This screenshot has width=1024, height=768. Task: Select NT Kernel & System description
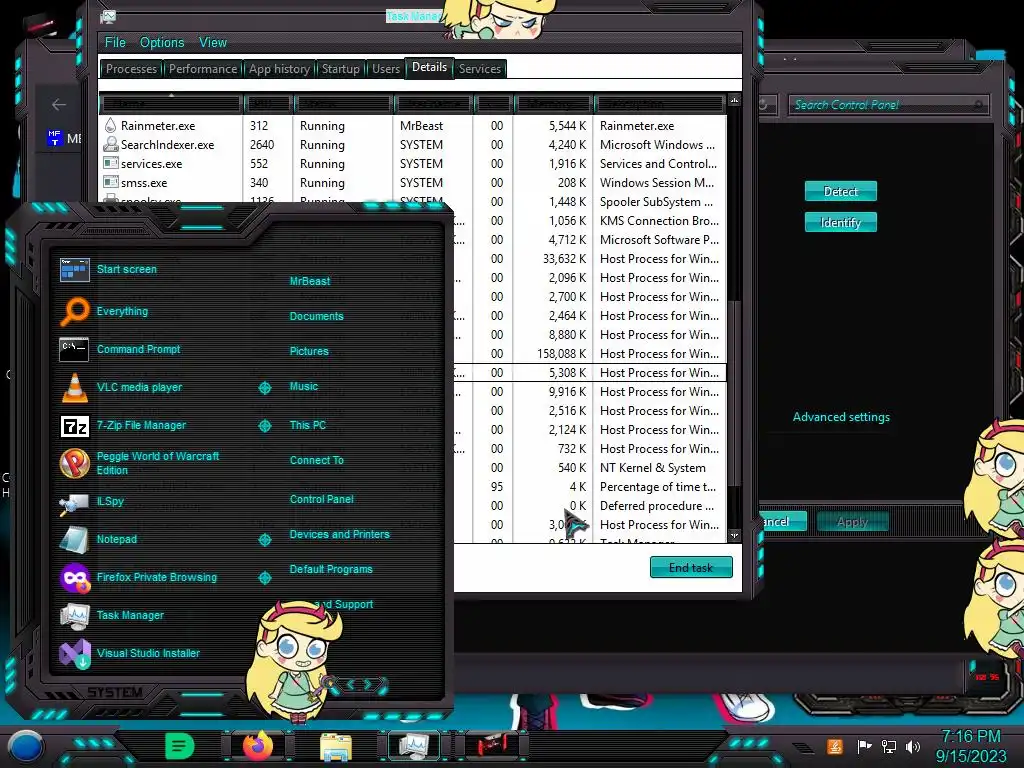pyautogui.click(x=652, y=468)
